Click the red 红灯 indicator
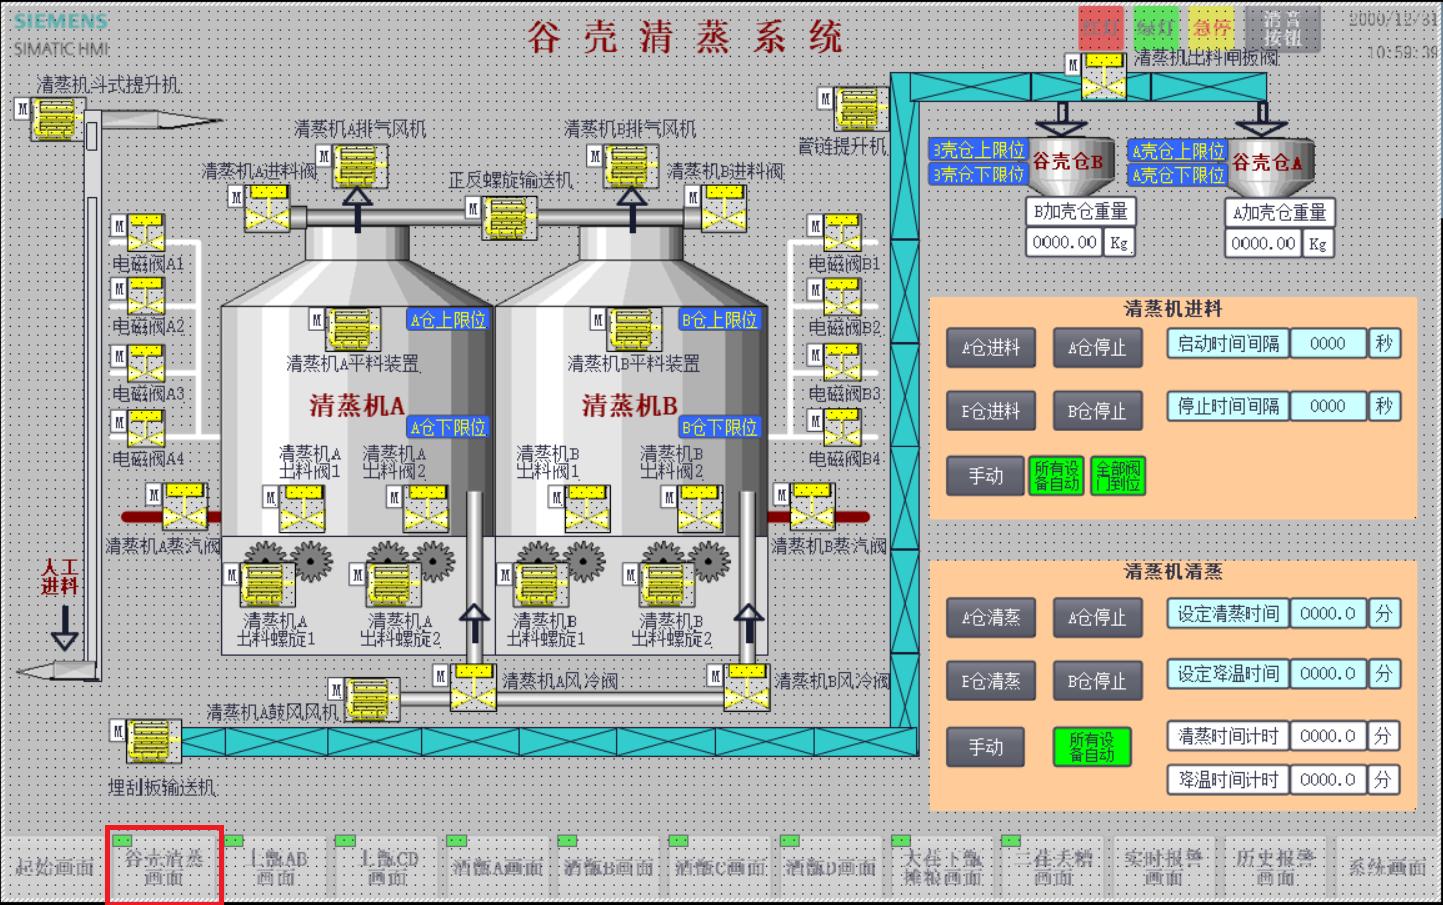1443x905 pixels. click(x=1101, y=29)
